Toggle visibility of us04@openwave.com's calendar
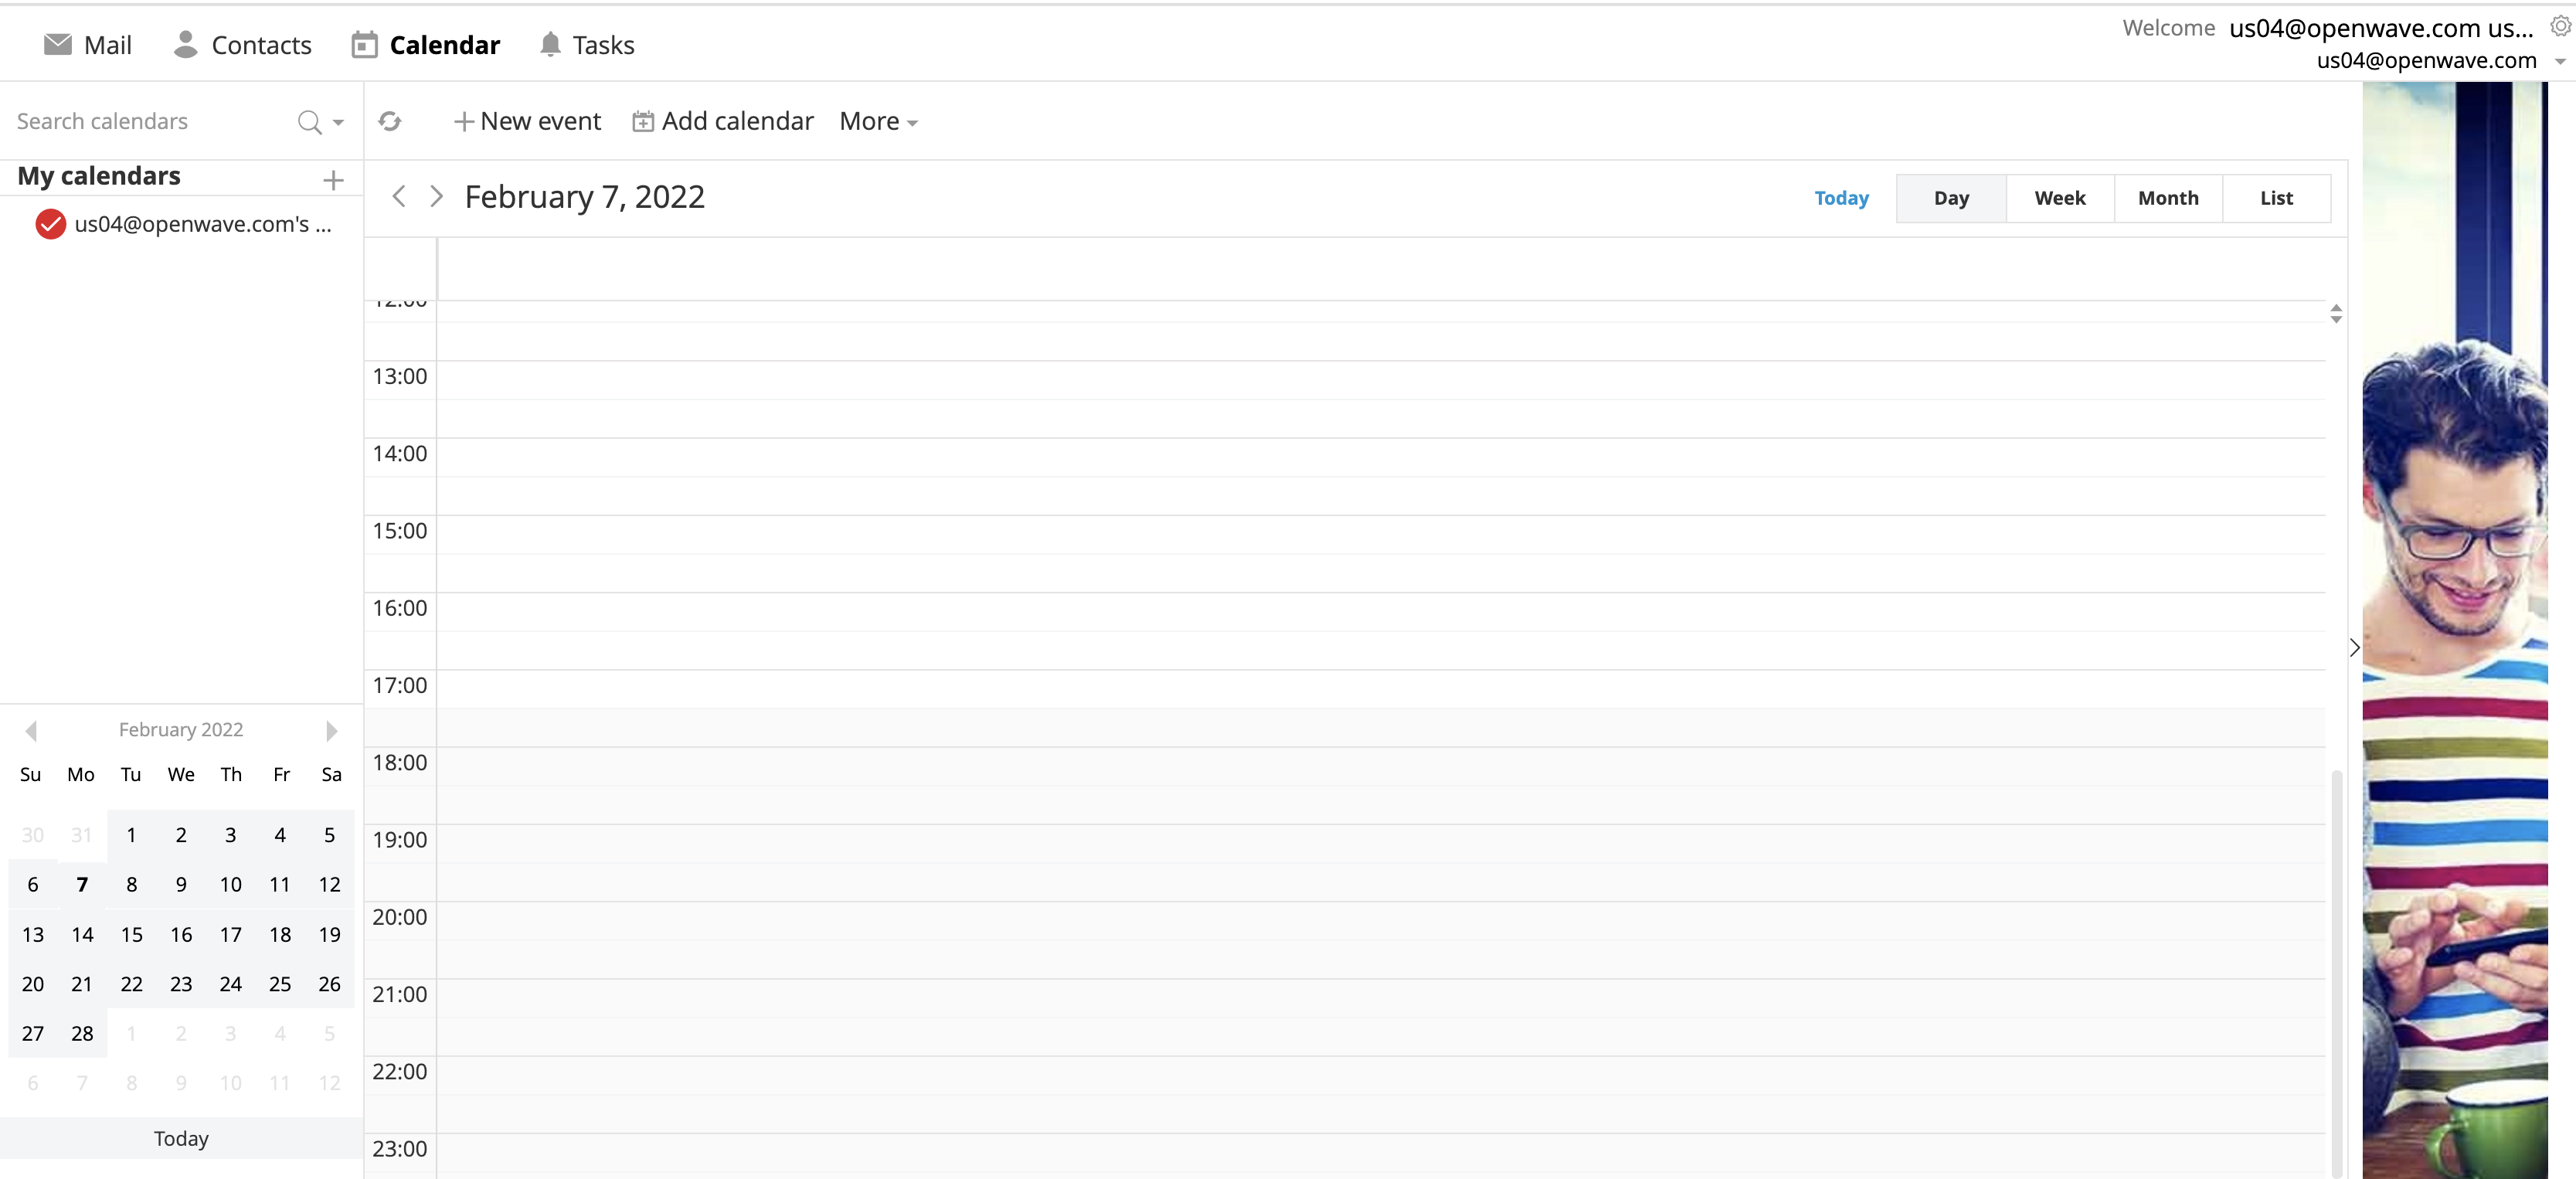Viewport: 2576px width, 1179px height. [49, 223]
